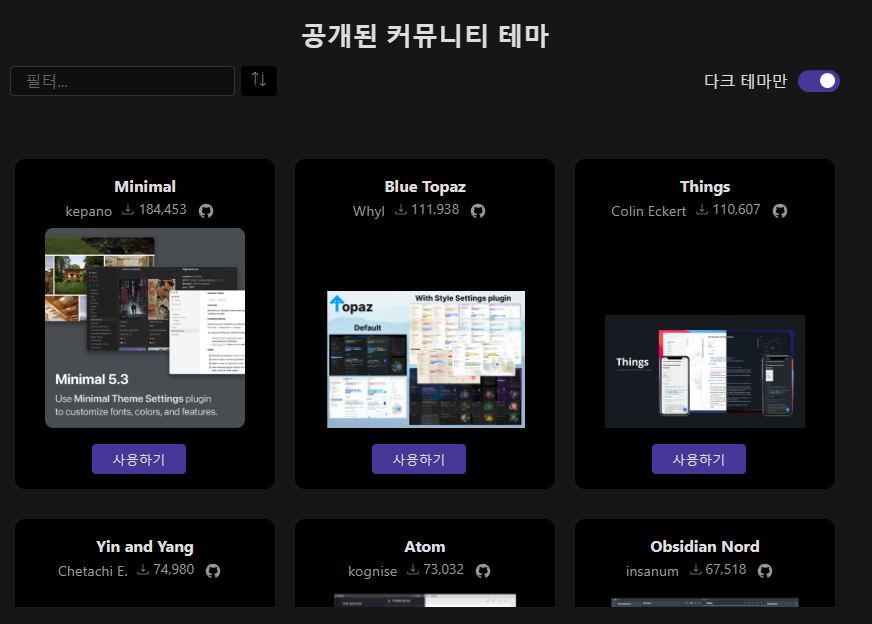Click download count 73,032

coord(443,569)
